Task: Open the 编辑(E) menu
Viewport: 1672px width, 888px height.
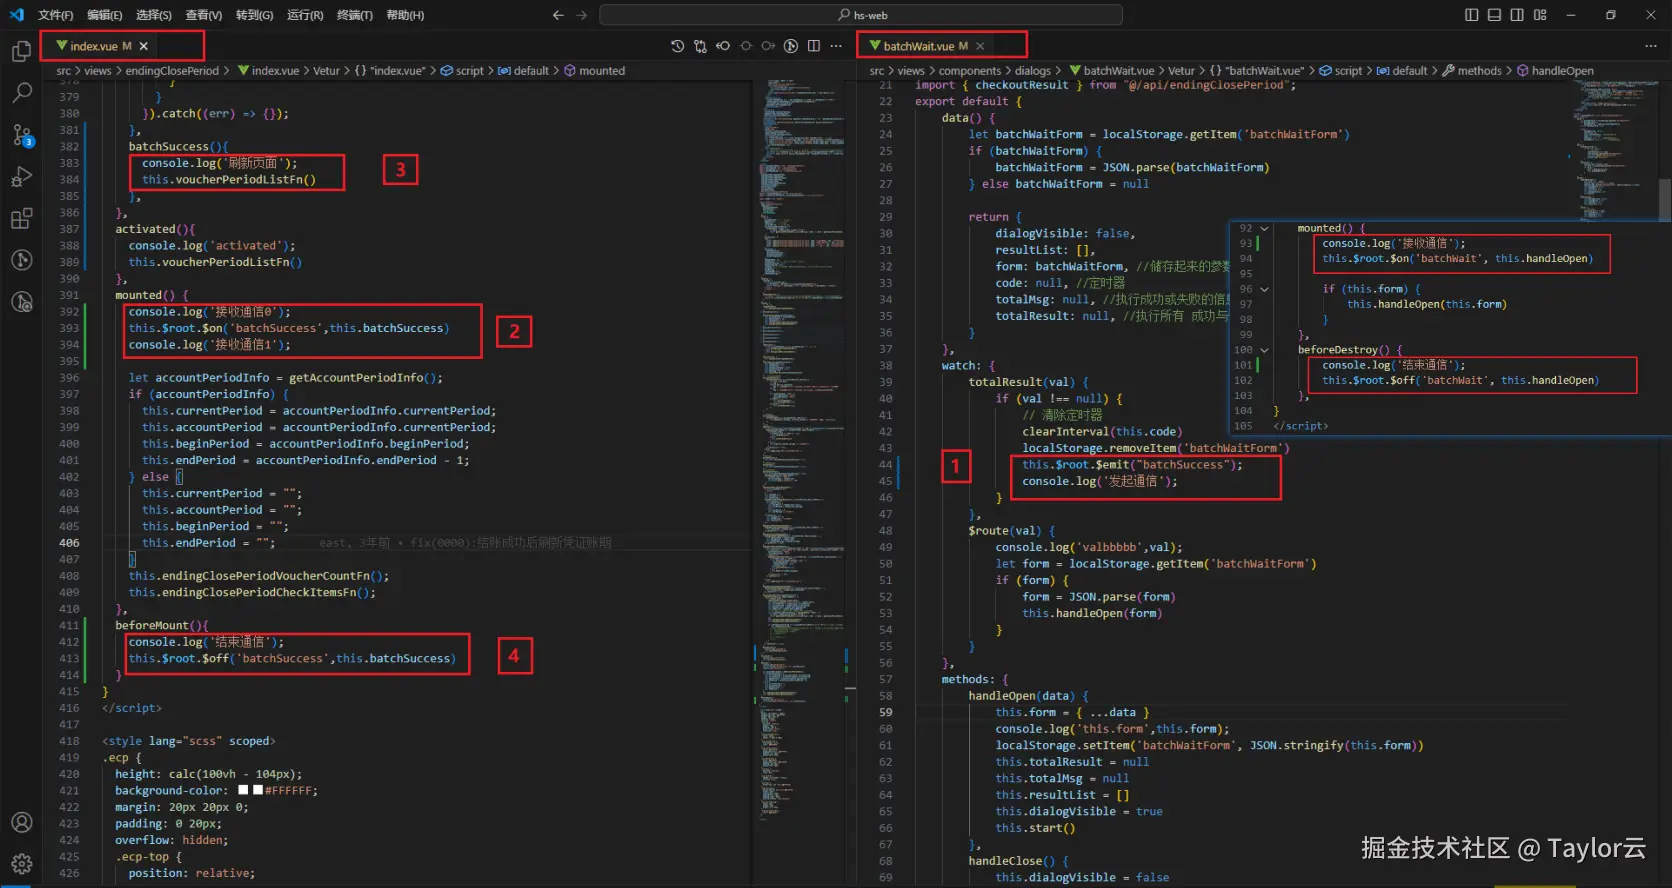Action: click(x=105, y=15)
